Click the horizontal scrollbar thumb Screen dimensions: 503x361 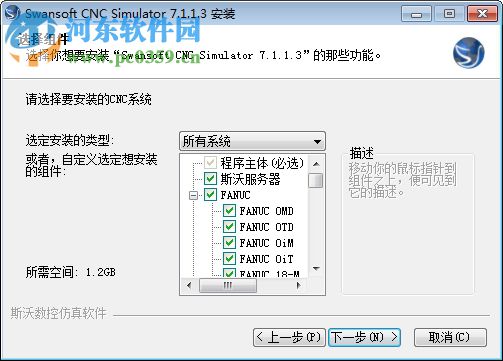tap(228, 285)
